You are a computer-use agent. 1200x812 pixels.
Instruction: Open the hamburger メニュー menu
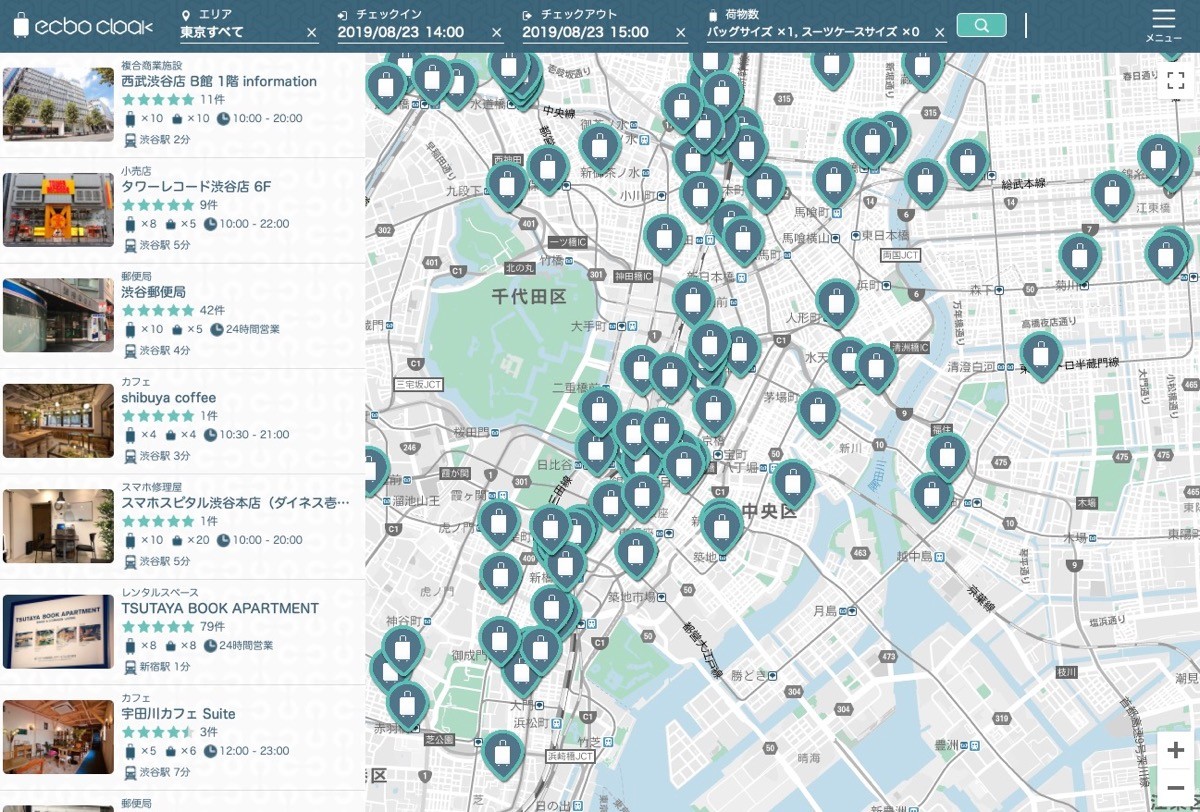pyautogui.click(x=1163, y=25)
